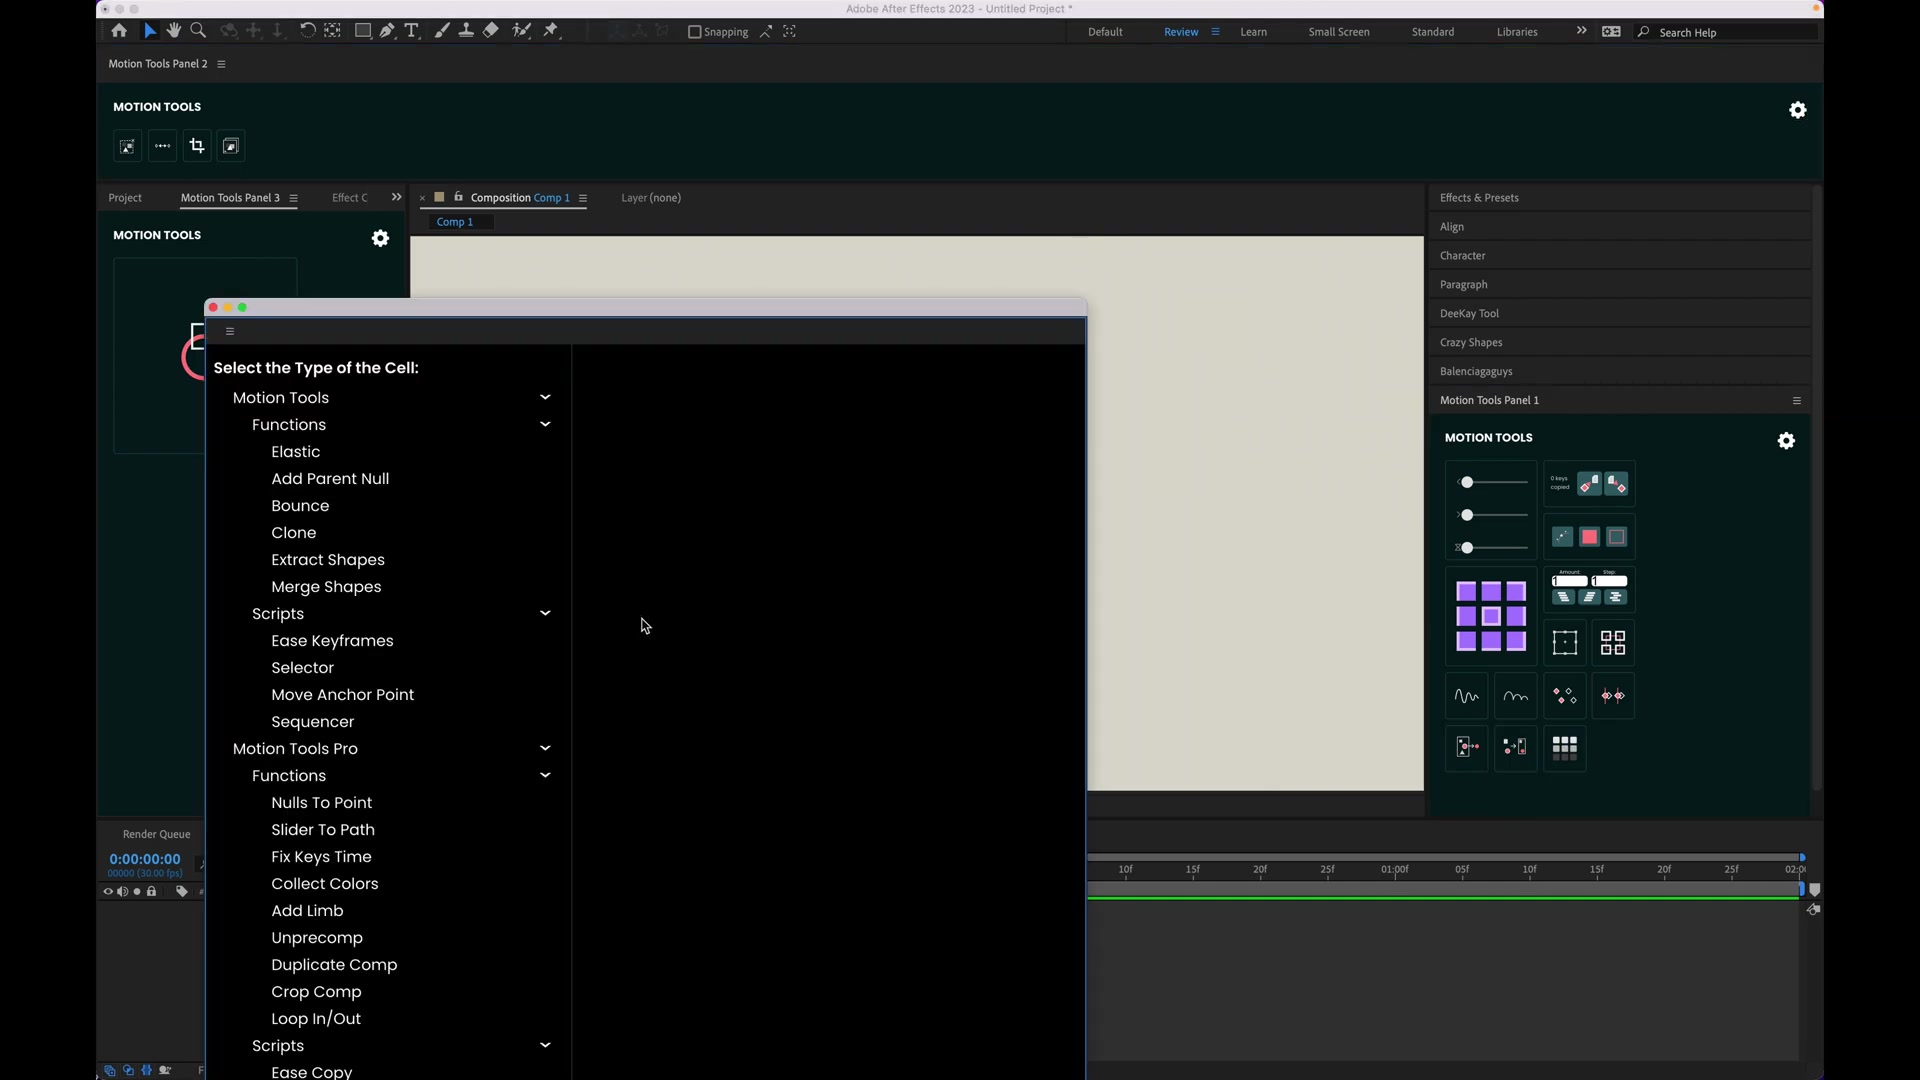Click the gray grid icon in Motion Tools Panel 1
Screen dimensions: 1920x1080
pyautogui.click(x=1565, y=747)
